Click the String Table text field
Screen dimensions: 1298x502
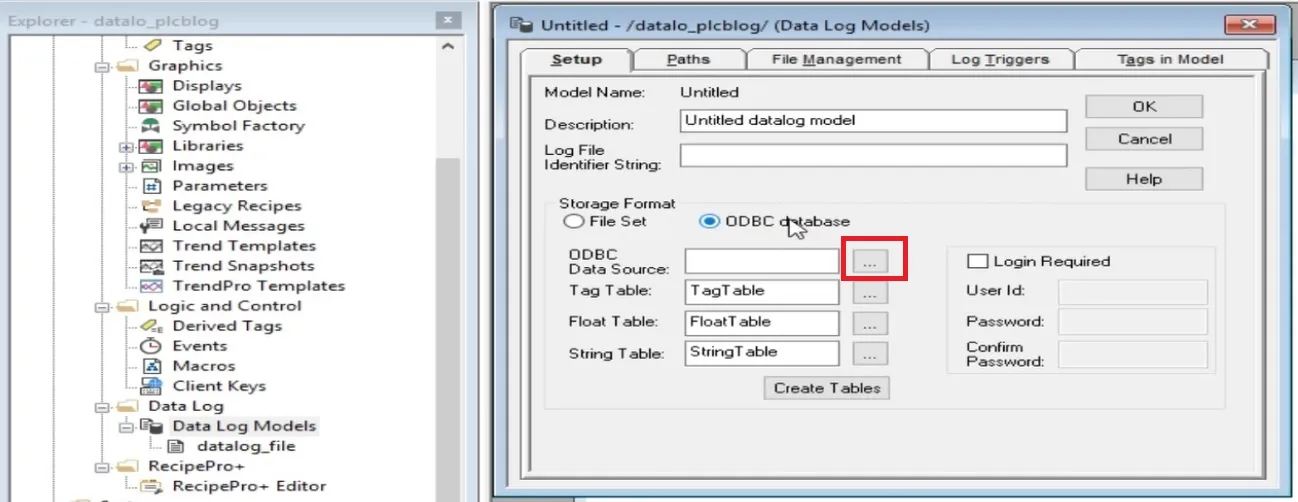coord(762,352)
